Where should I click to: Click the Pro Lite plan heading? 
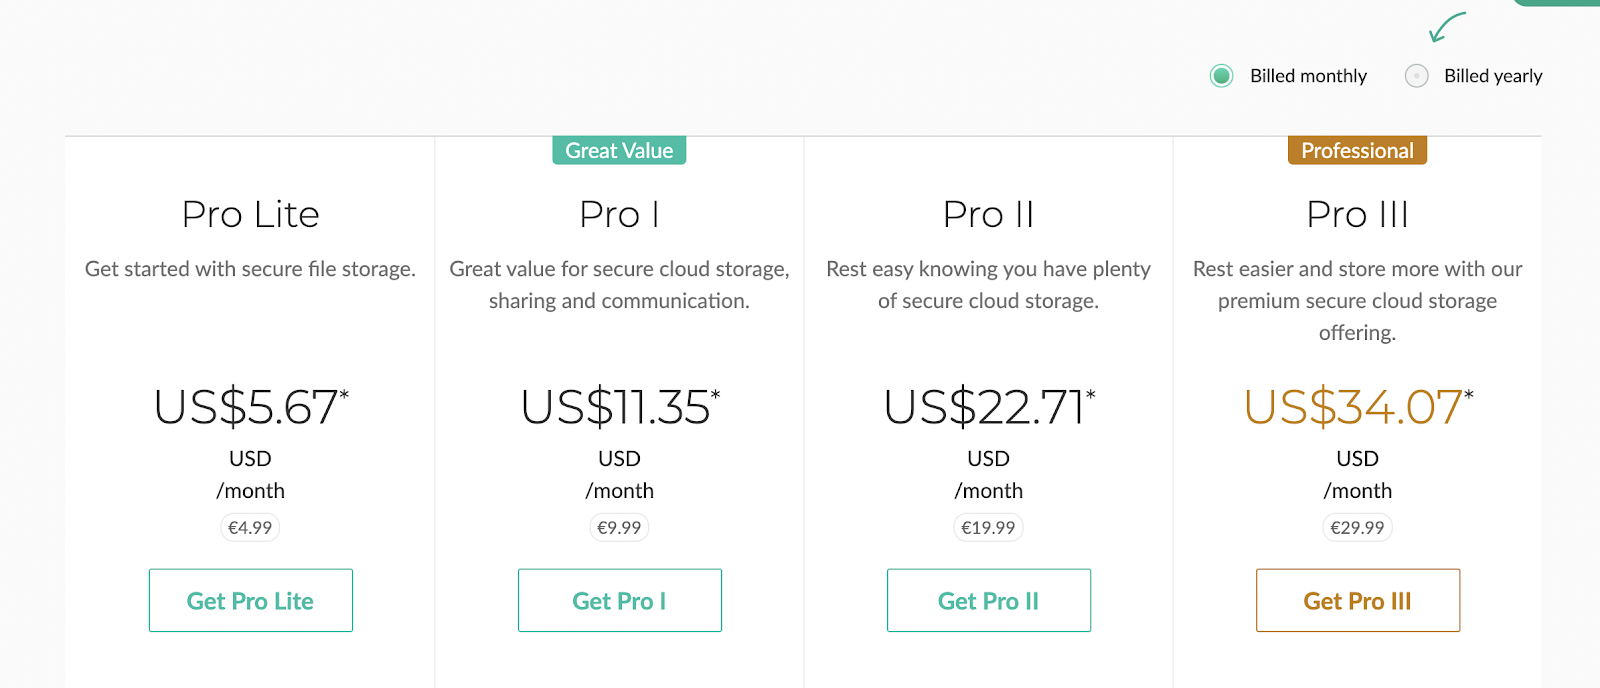pyautogui.click(x=250, y=215)
